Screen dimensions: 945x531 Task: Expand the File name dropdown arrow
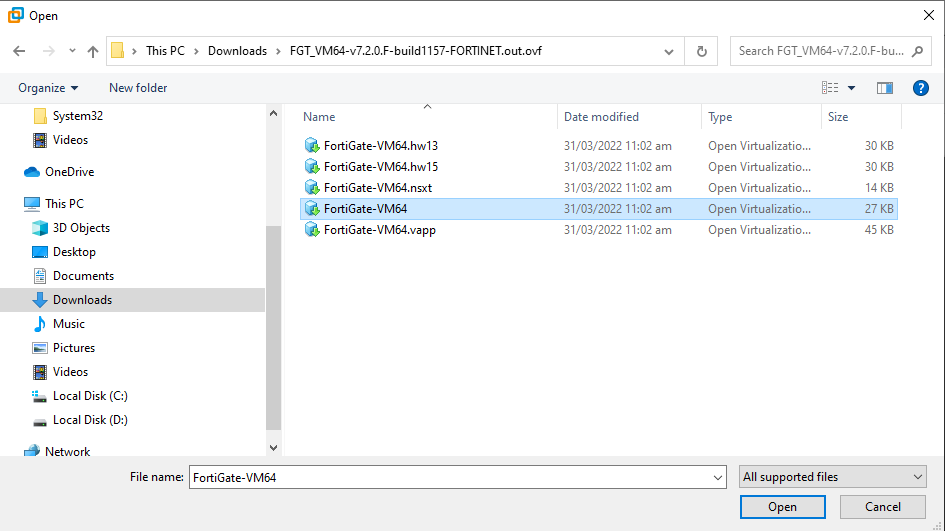(x=718, y=477)
